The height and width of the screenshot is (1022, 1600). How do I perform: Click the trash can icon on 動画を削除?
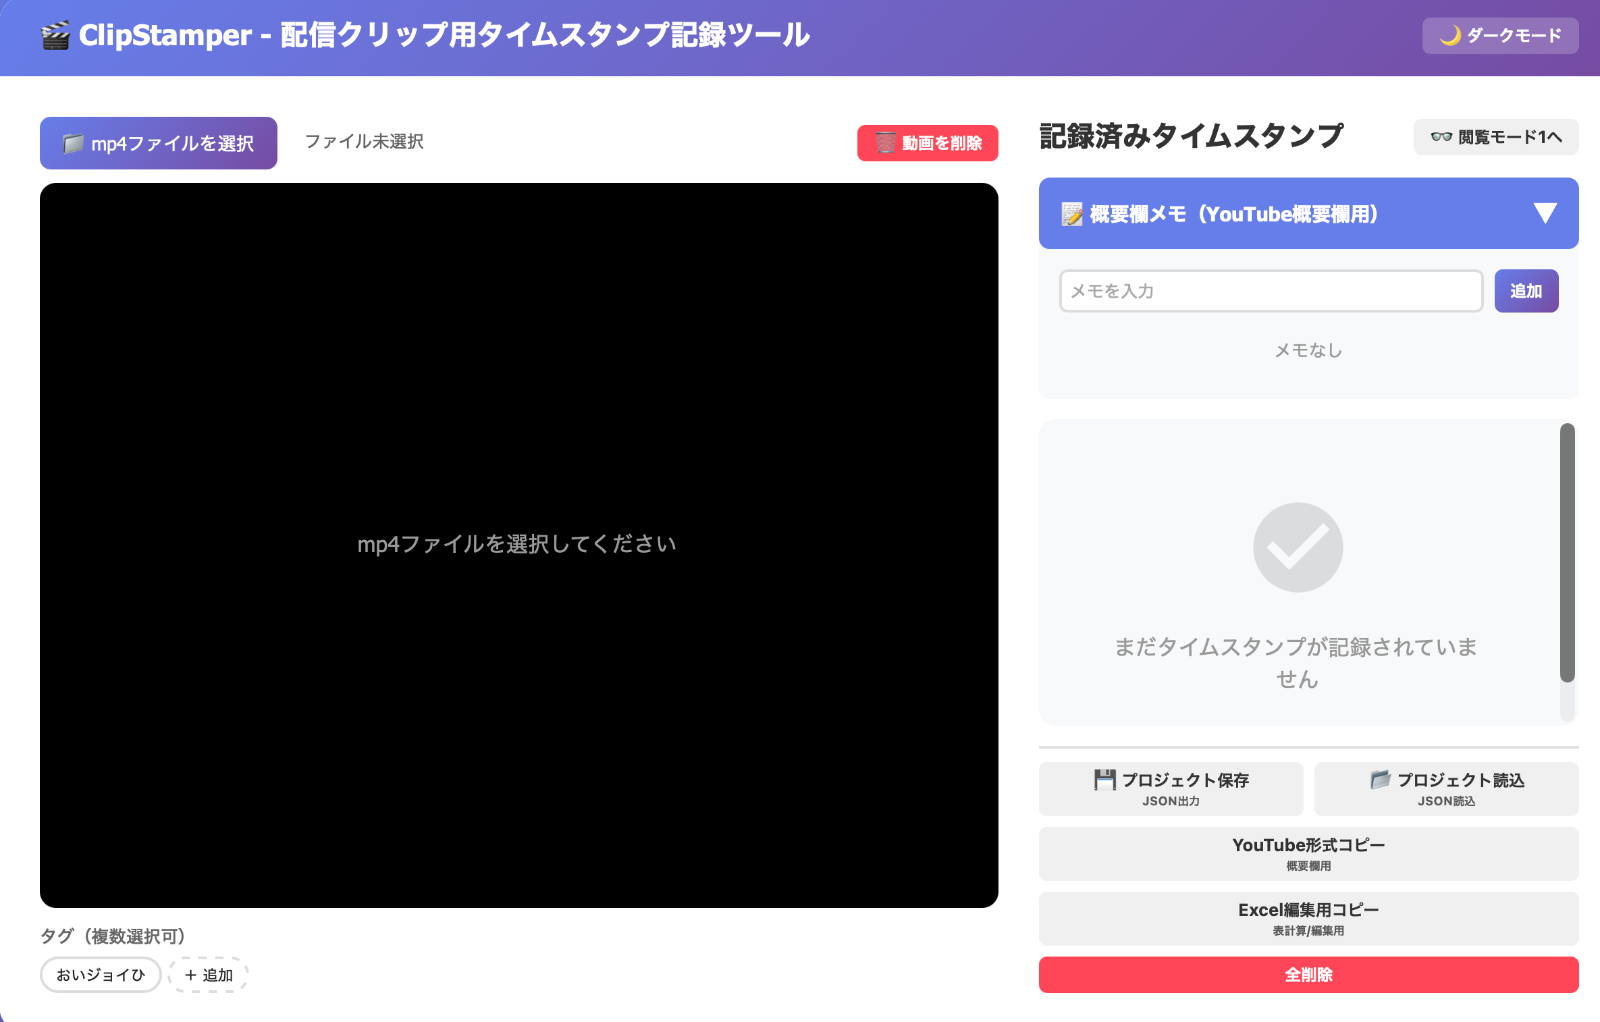[x=885, y=143]
